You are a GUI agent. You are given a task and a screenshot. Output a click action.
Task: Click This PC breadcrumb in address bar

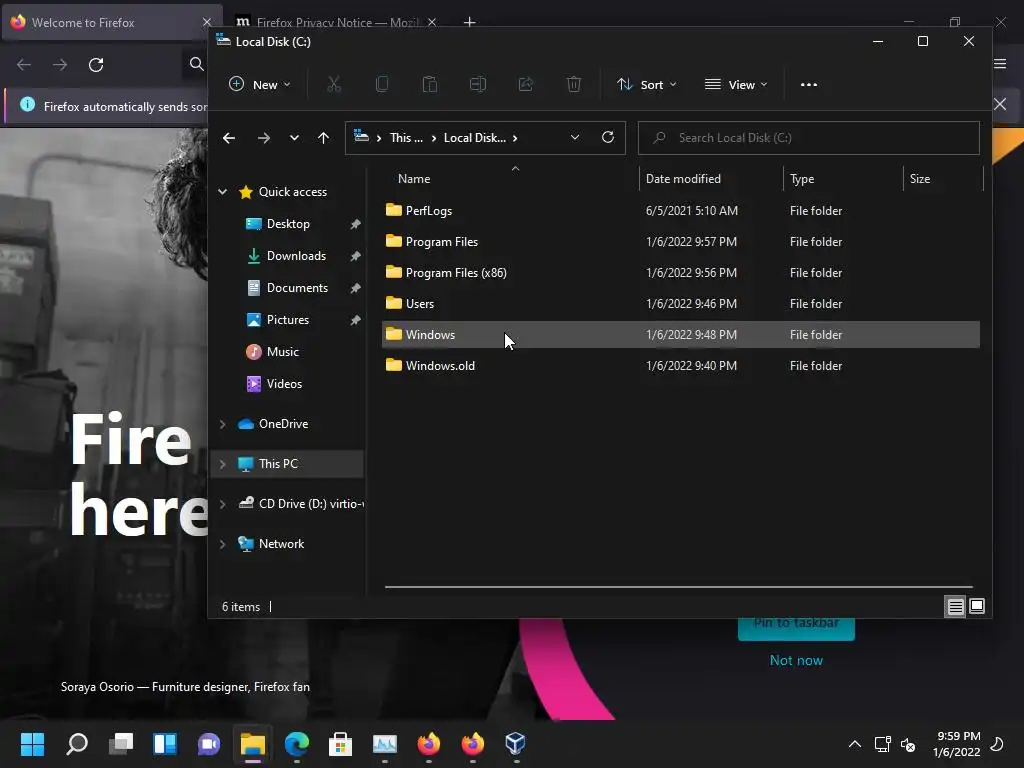pos(406,138)
